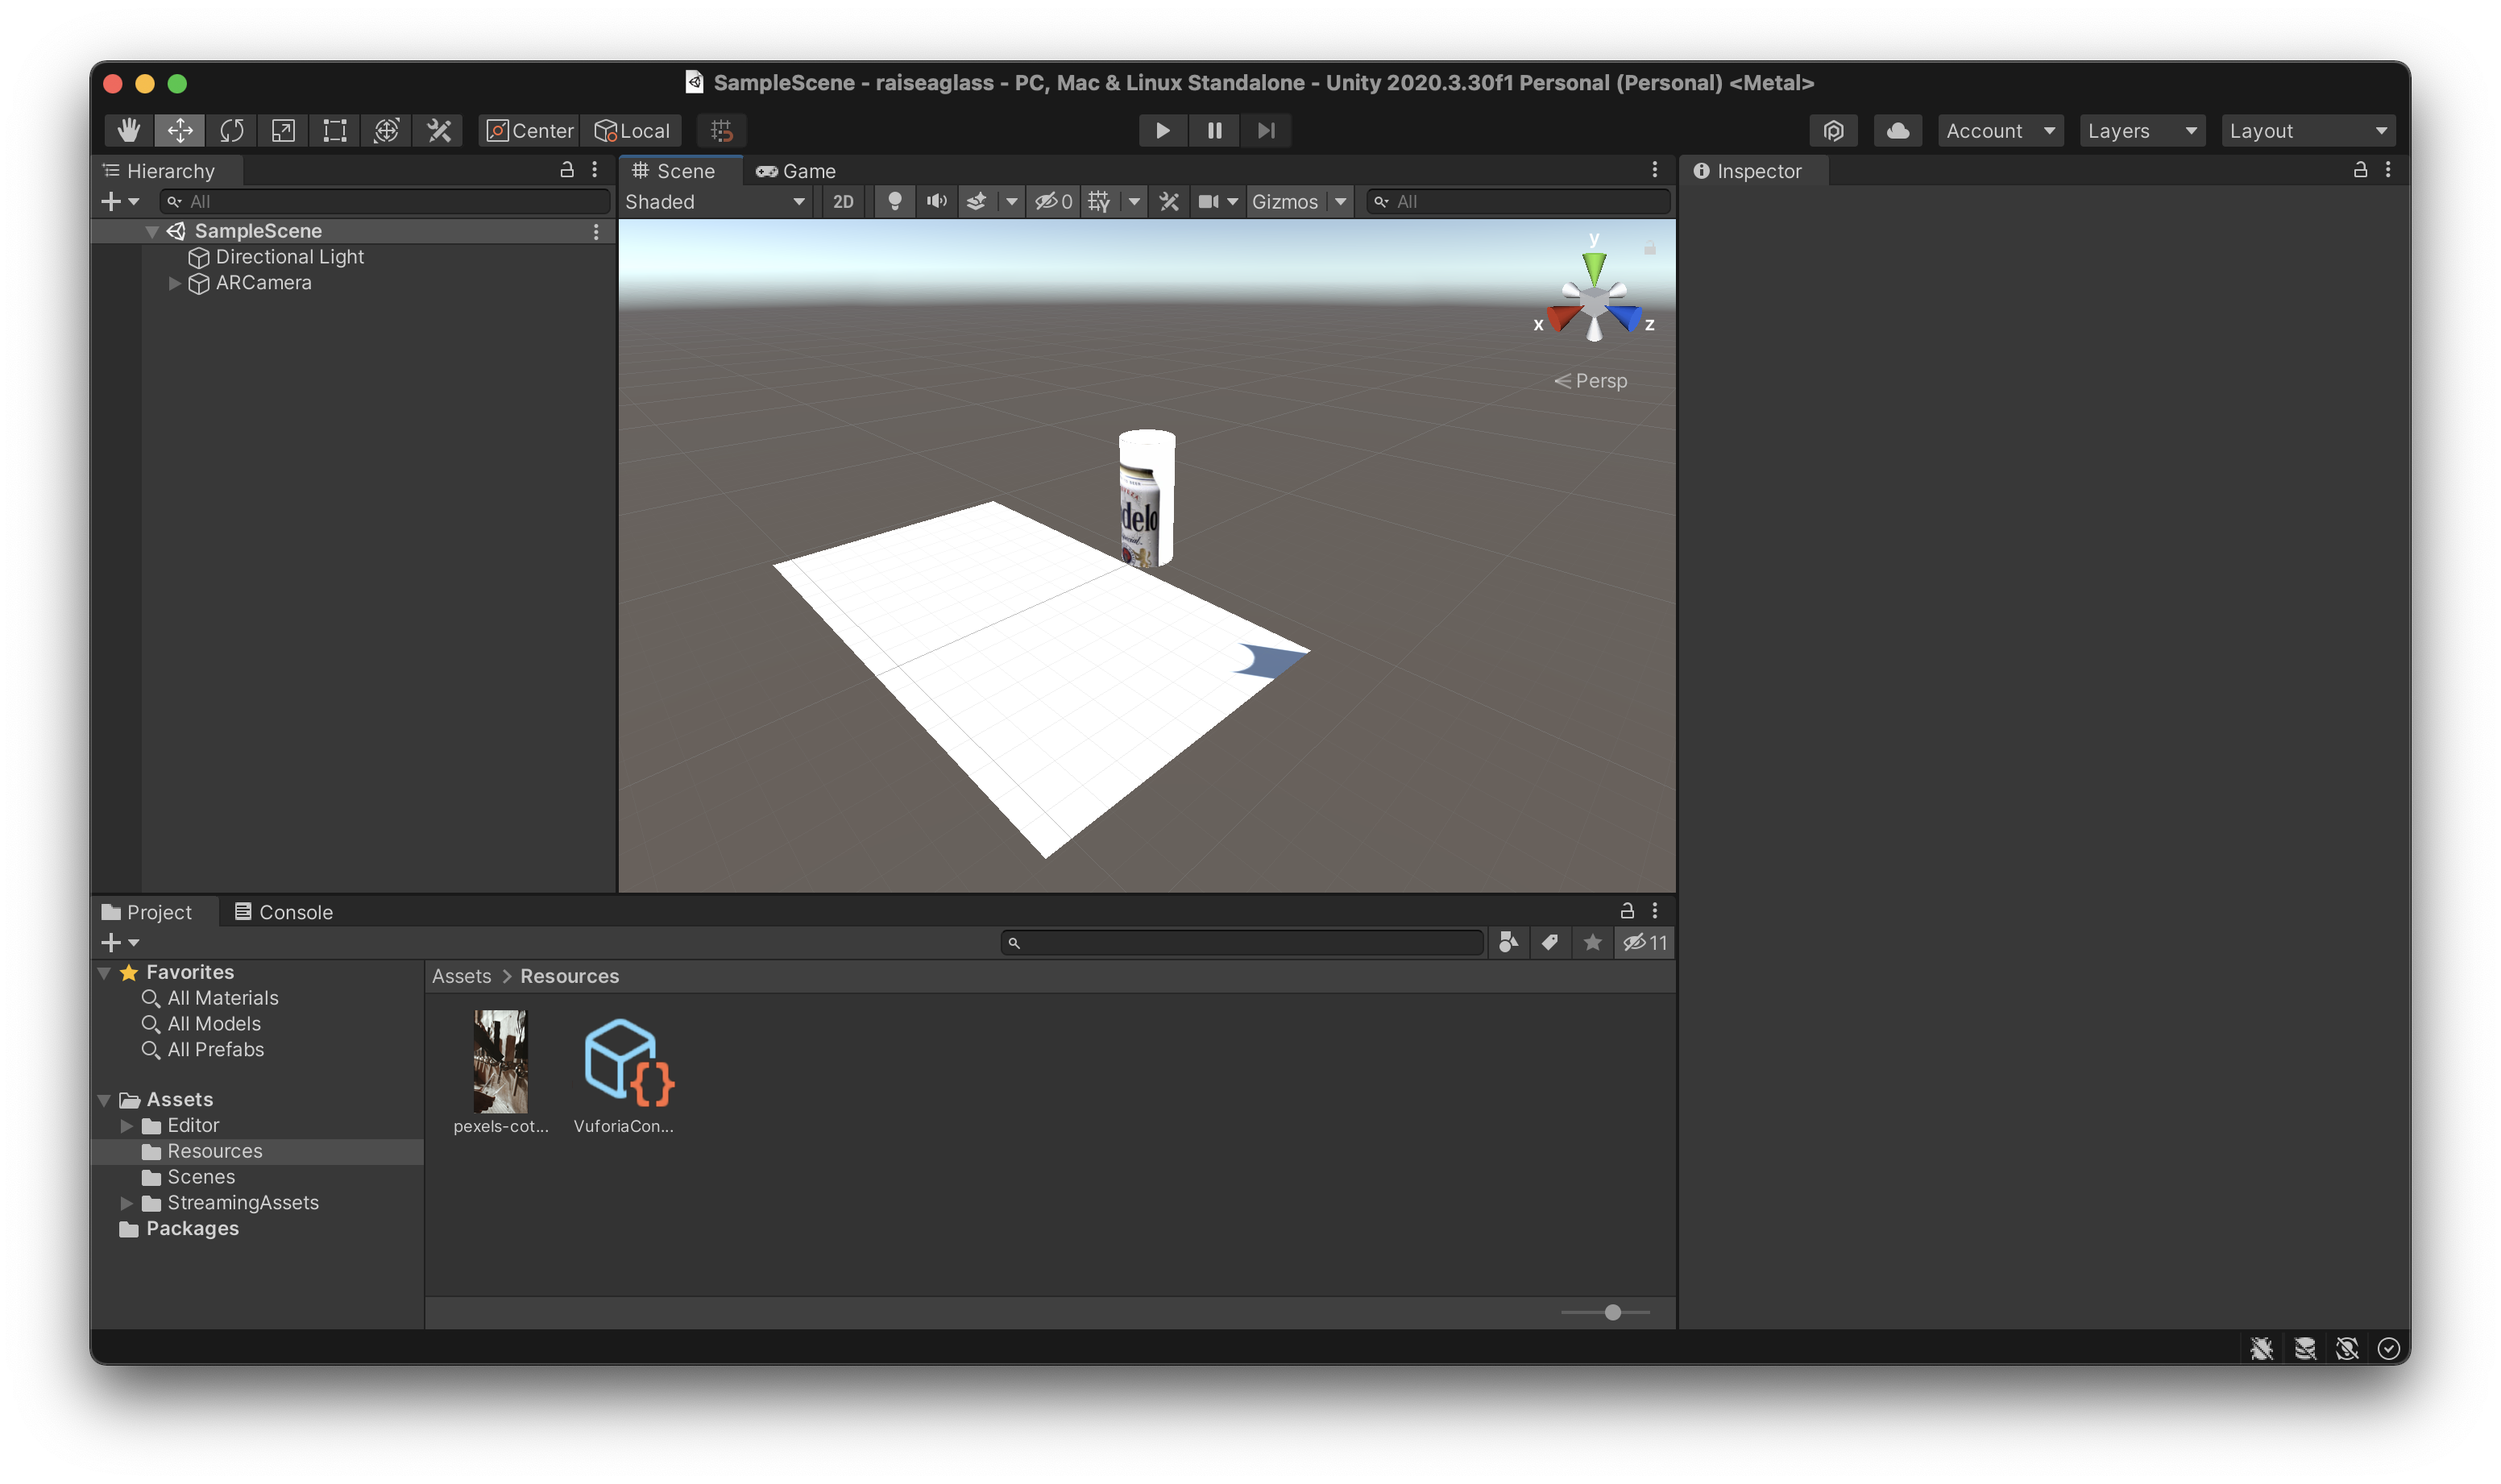
Task: Click the project icon size slider
Action: tap(1612, 1312)
